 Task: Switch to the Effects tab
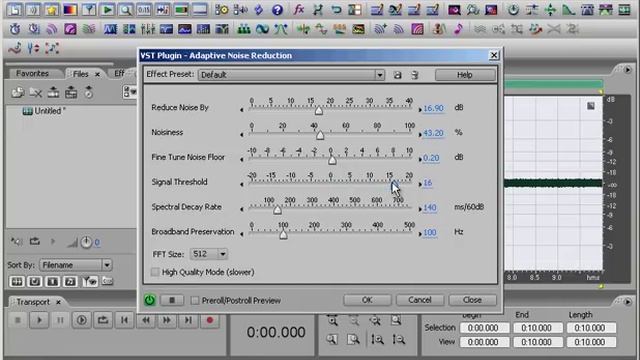tap(120, 73)
